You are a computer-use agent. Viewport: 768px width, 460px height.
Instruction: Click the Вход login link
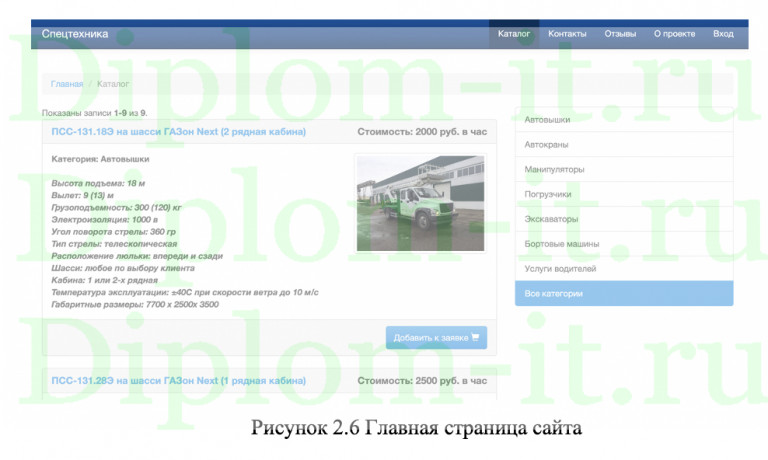click(723, 34)
